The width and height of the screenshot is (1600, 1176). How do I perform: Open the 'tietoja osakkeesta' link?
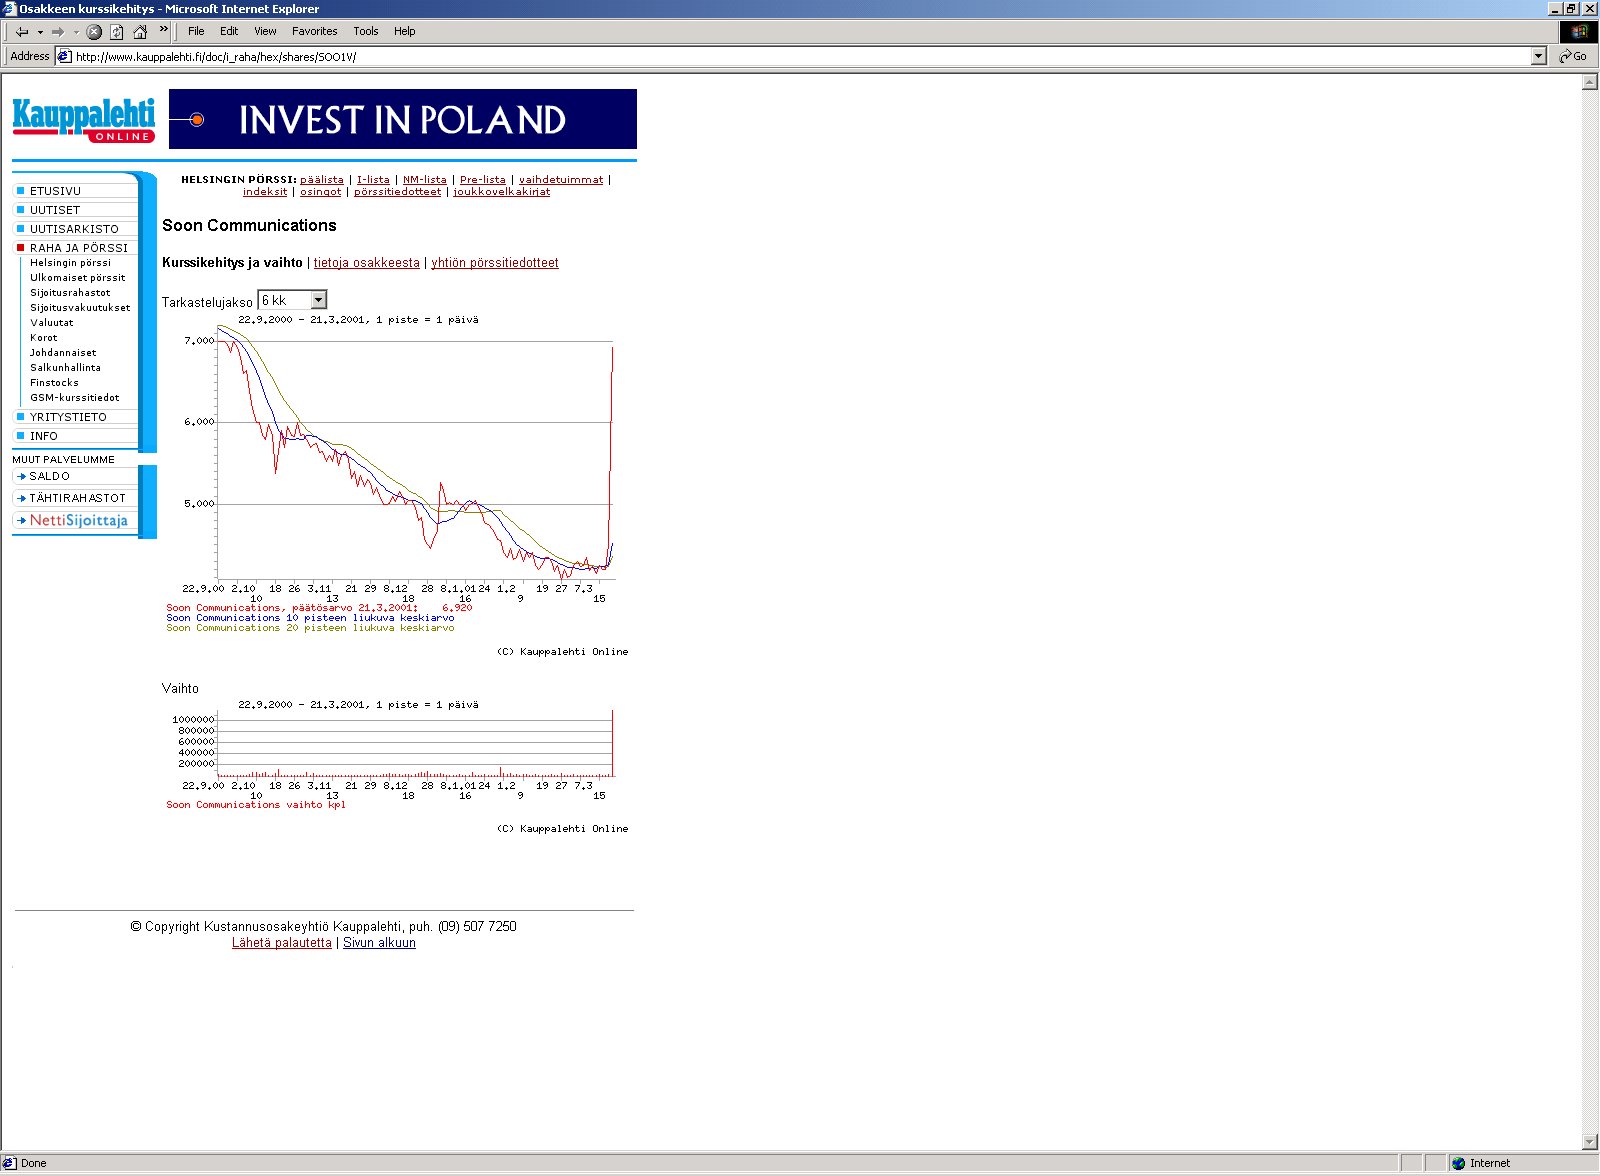[366, 263]
